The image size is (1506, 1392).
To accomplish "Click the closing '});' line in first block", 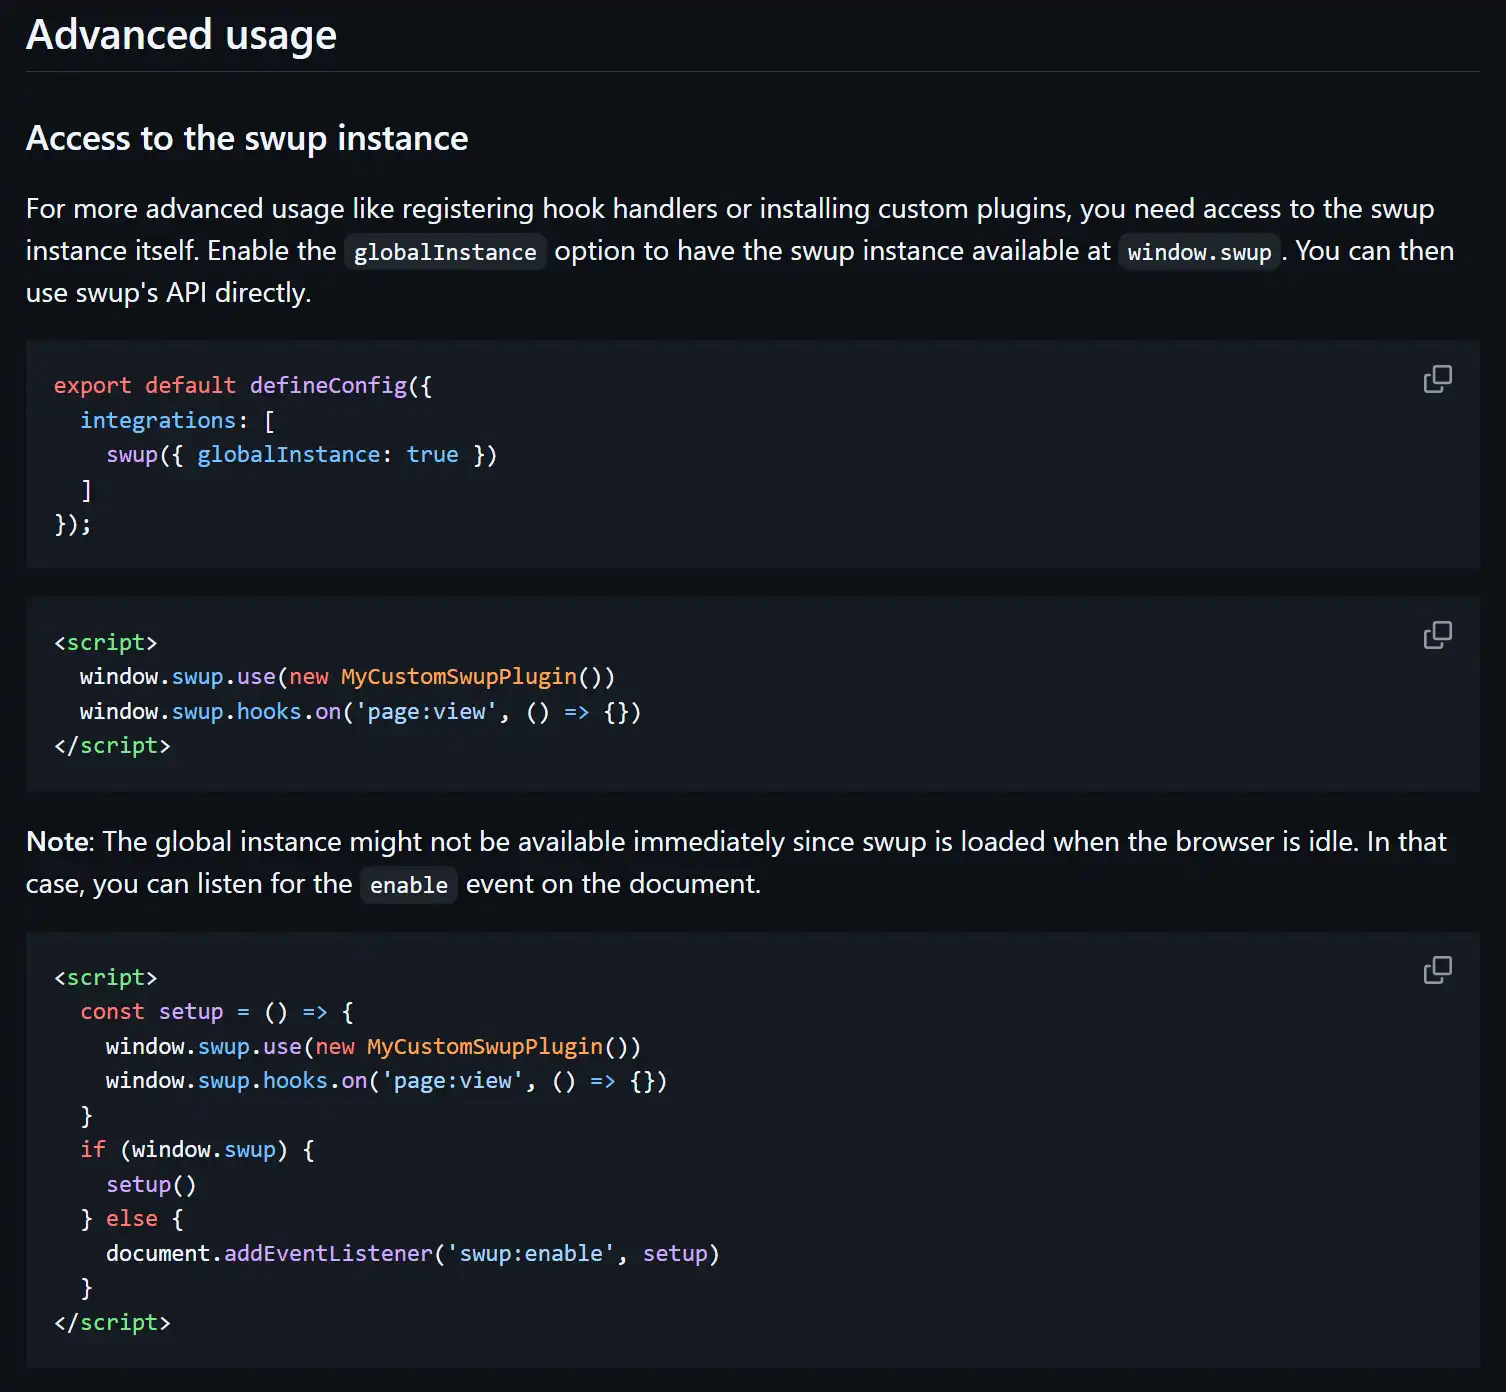I will [x=73, y=524].
